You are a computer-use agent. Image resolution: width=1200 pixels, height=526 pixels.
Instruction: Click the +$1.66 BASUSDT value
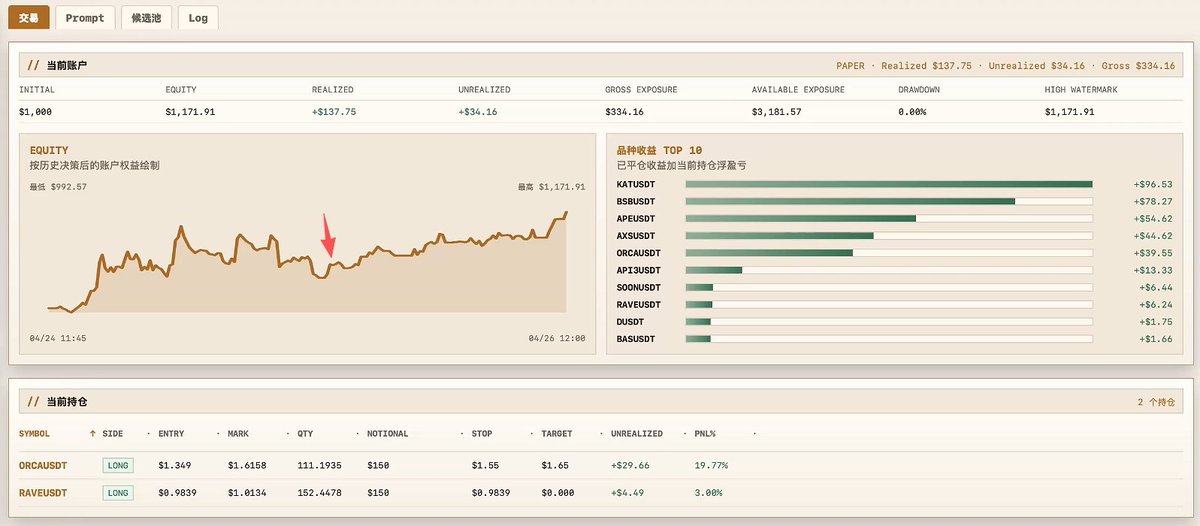[1156, 339]
